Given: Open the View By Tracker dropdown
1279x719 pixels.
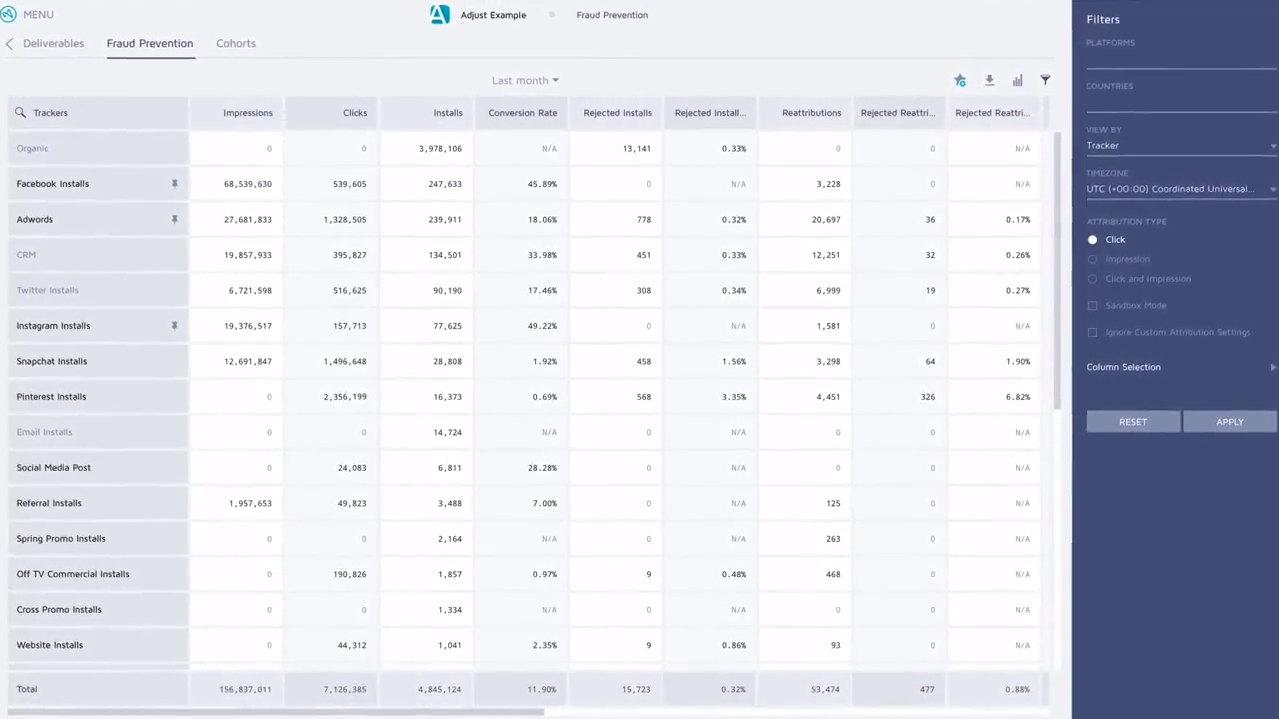Looking at the screenshot, I should tap(1180, 146).
